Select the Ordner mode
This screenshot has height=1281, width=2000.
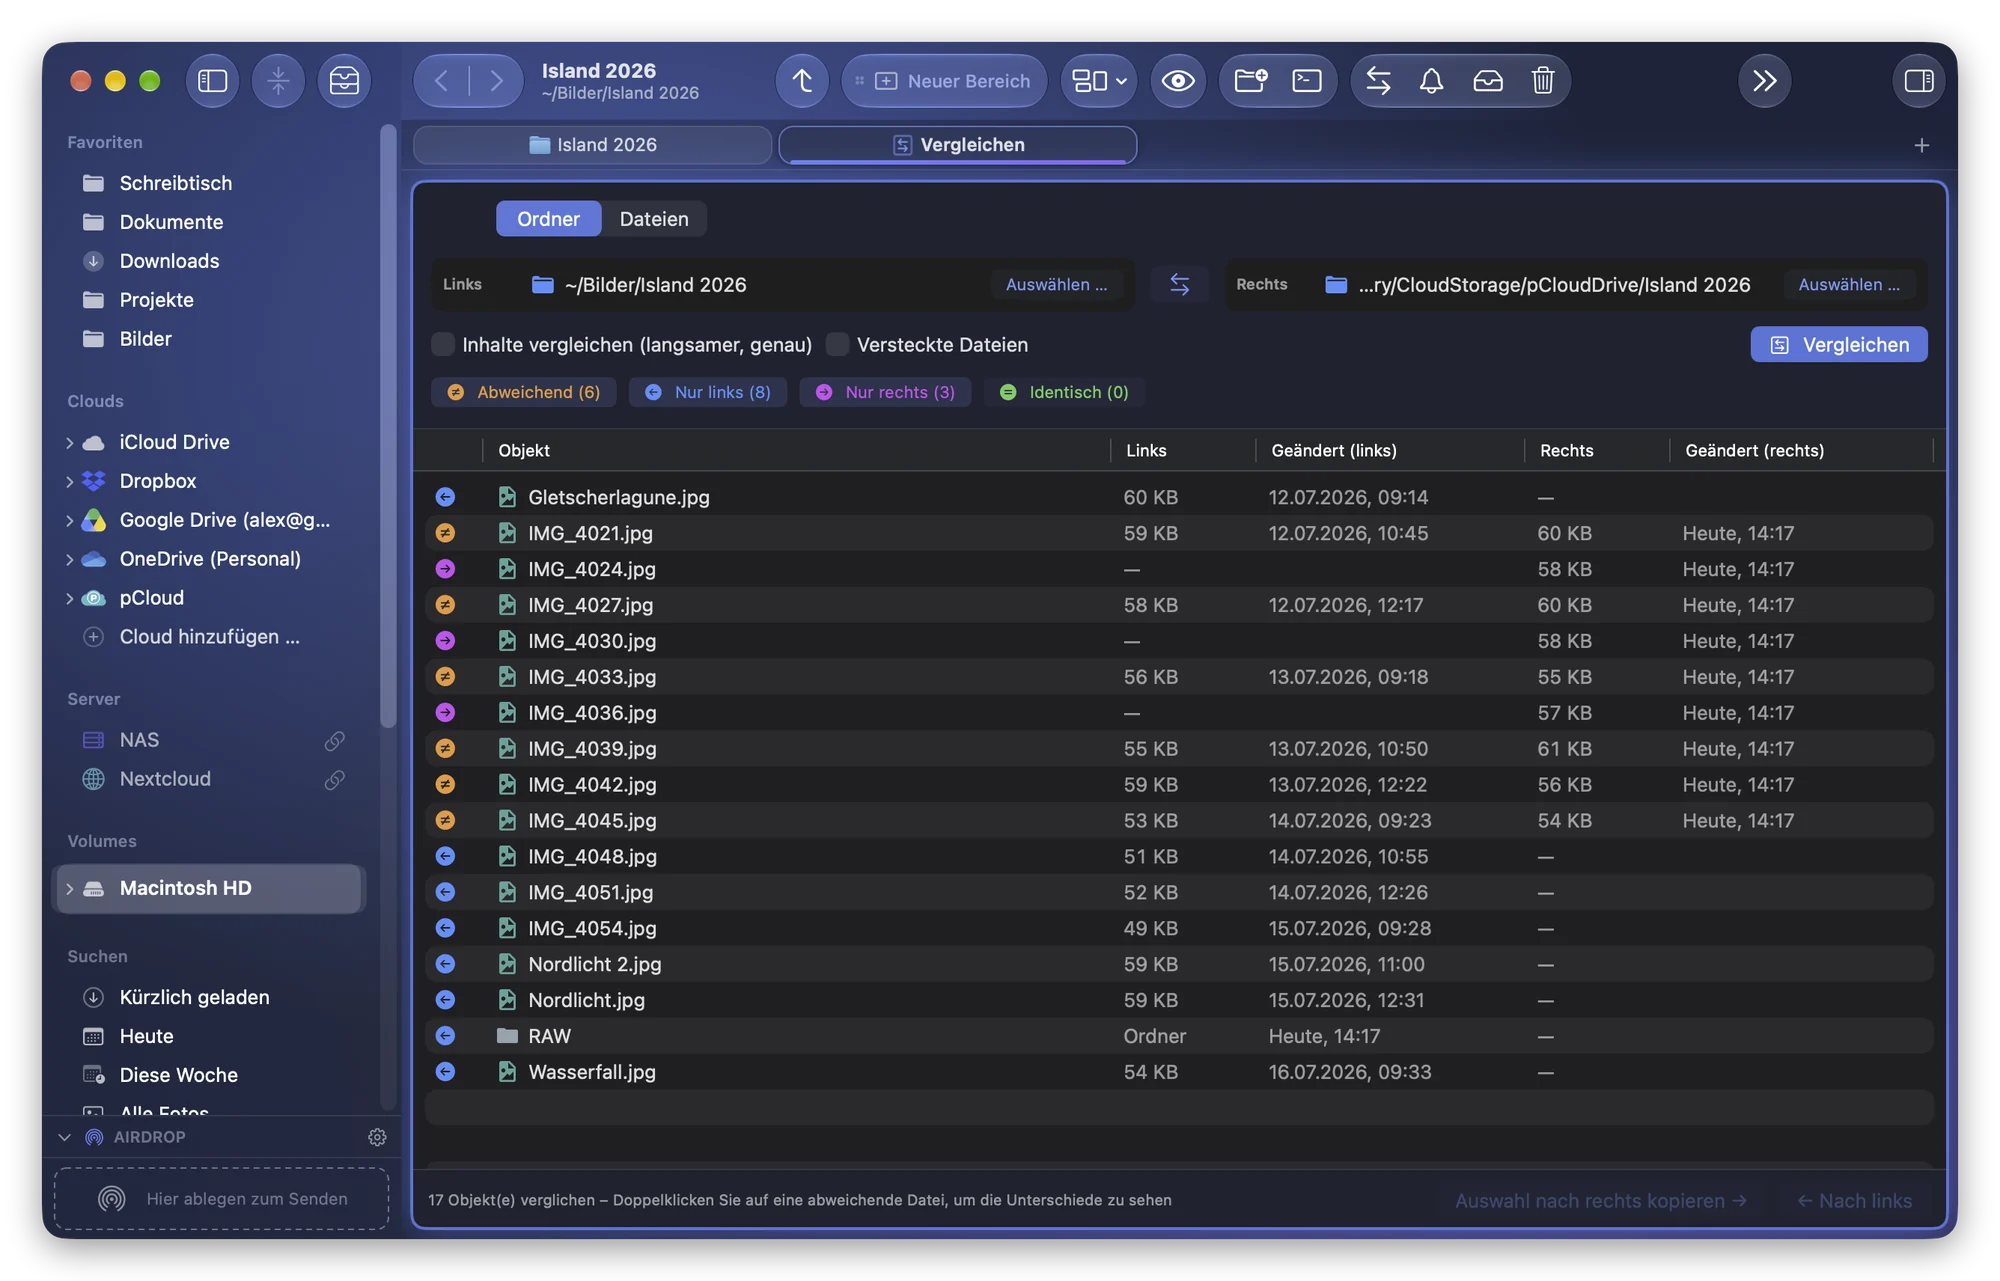pos(549,219)
